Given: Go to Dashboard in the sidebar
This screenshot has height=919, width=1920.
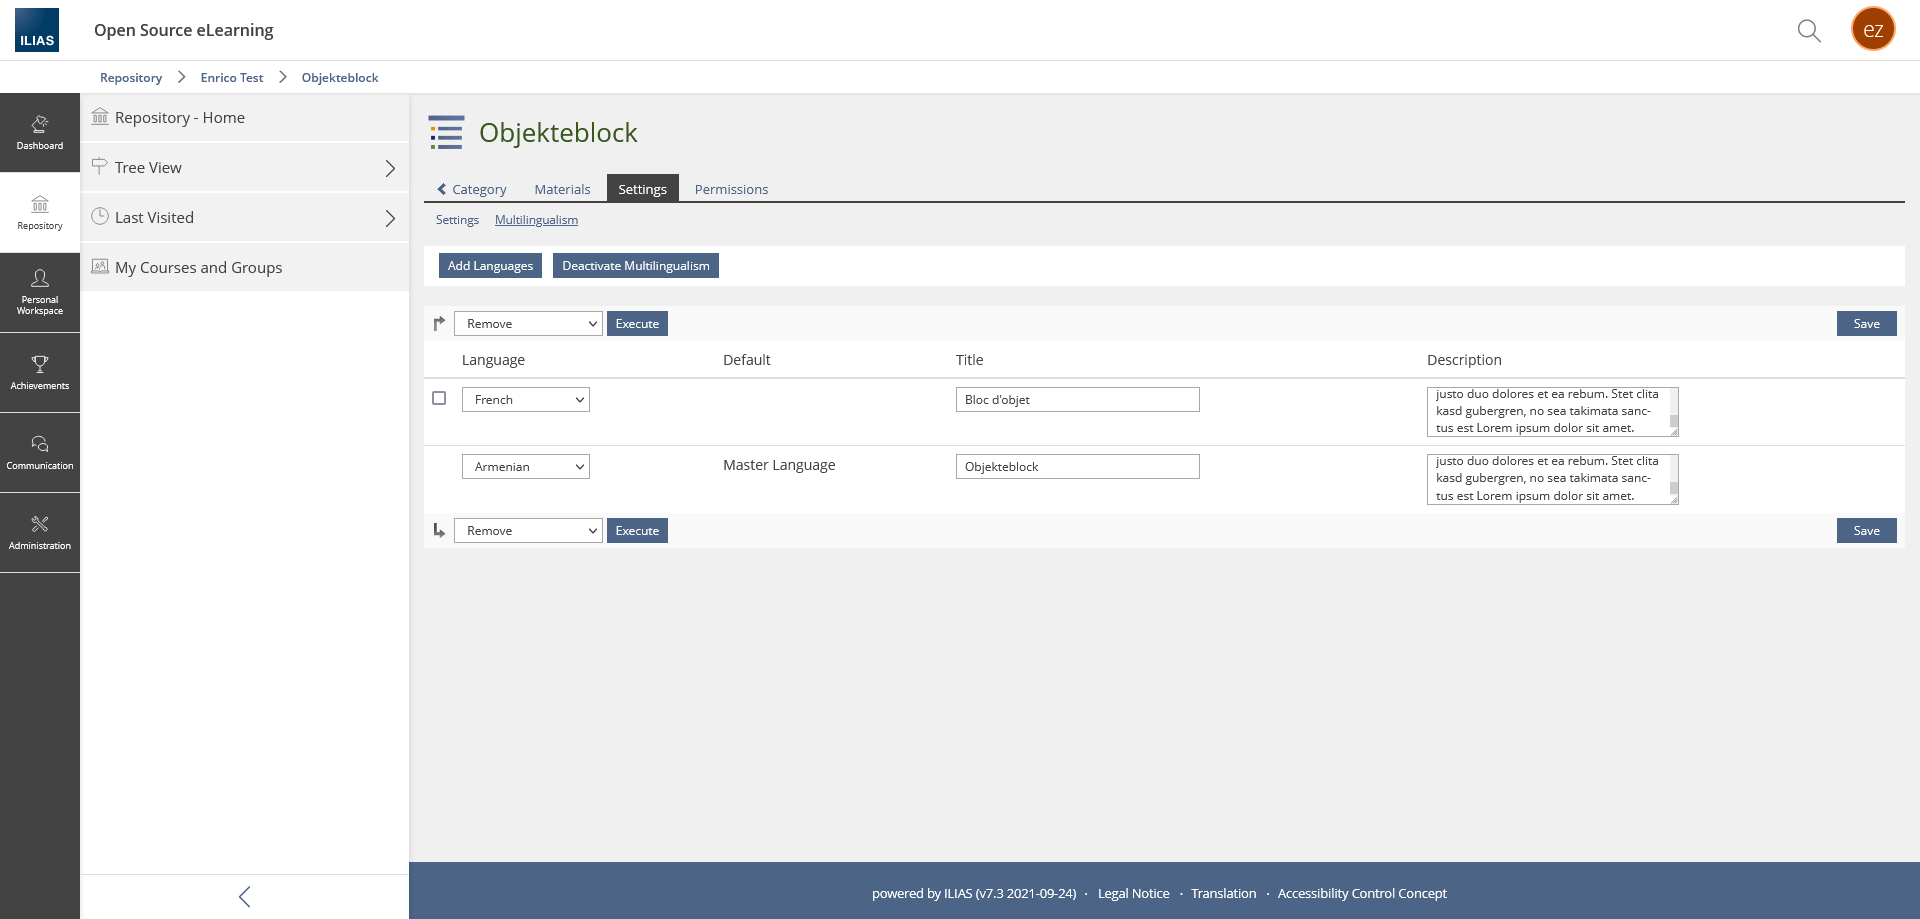Looking at the screenshot, I should tap(40, 133).
